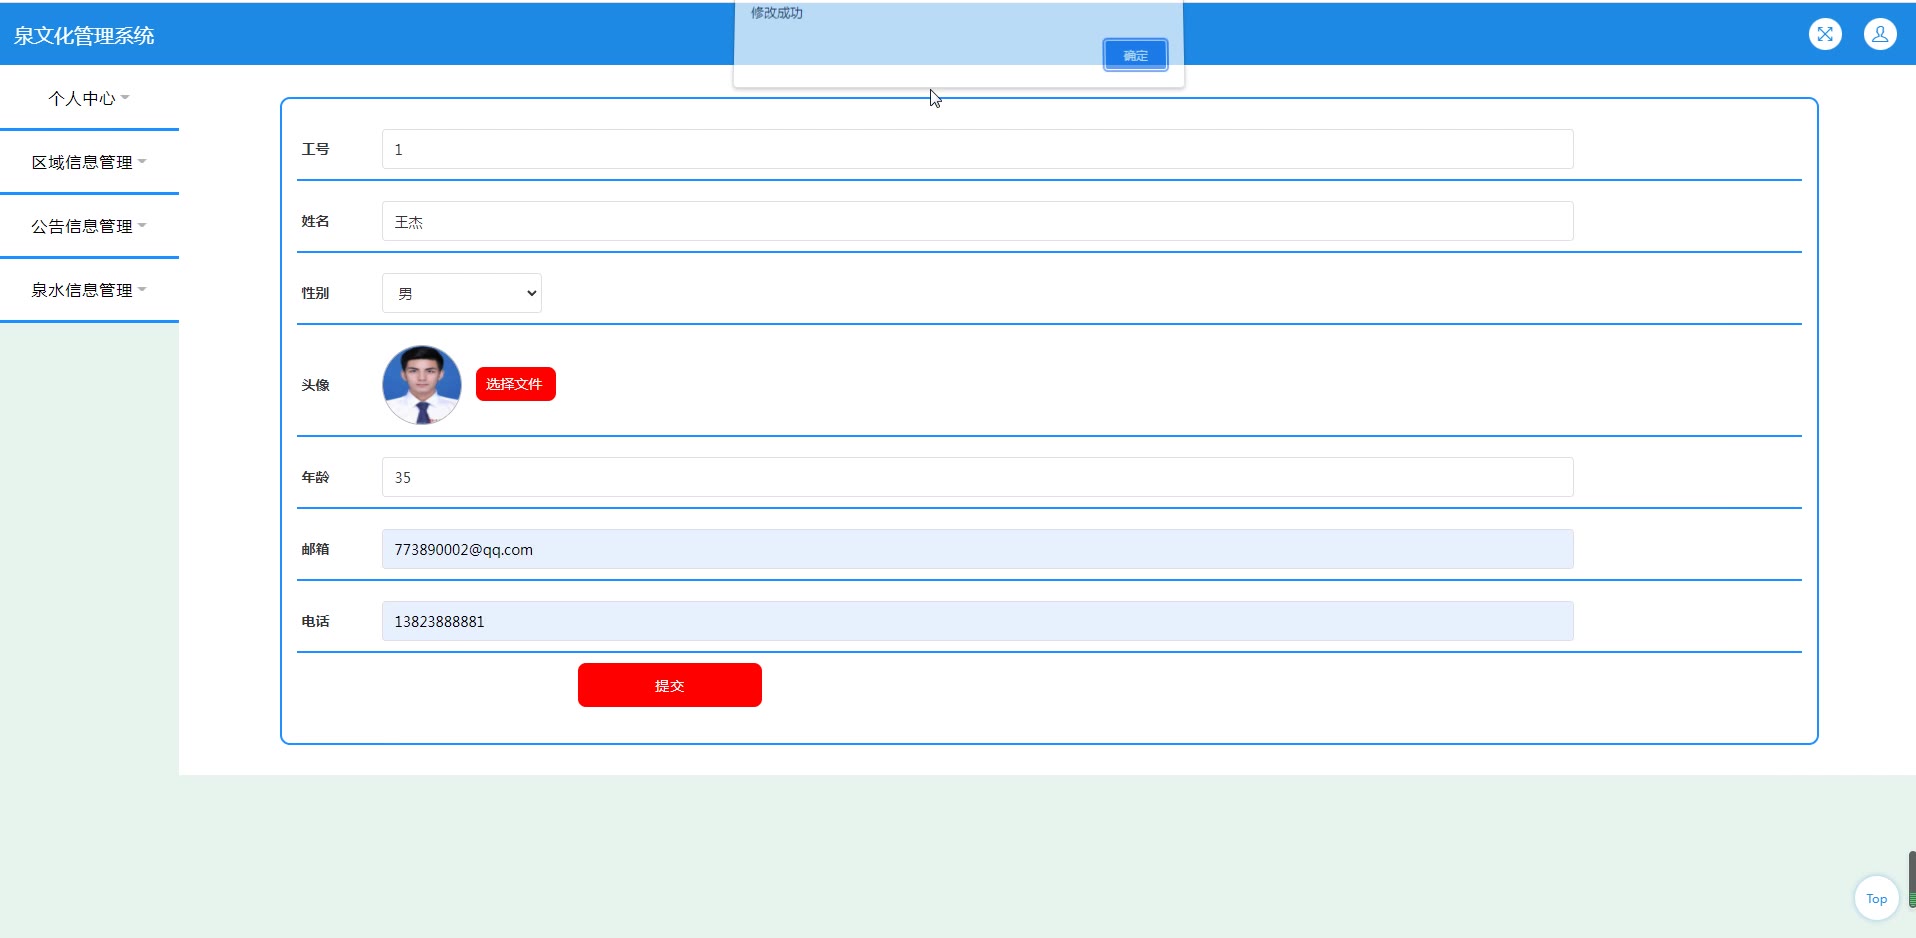Click the 电话 field label
Screen dimensions: 1916x938
tap(315, 621)
